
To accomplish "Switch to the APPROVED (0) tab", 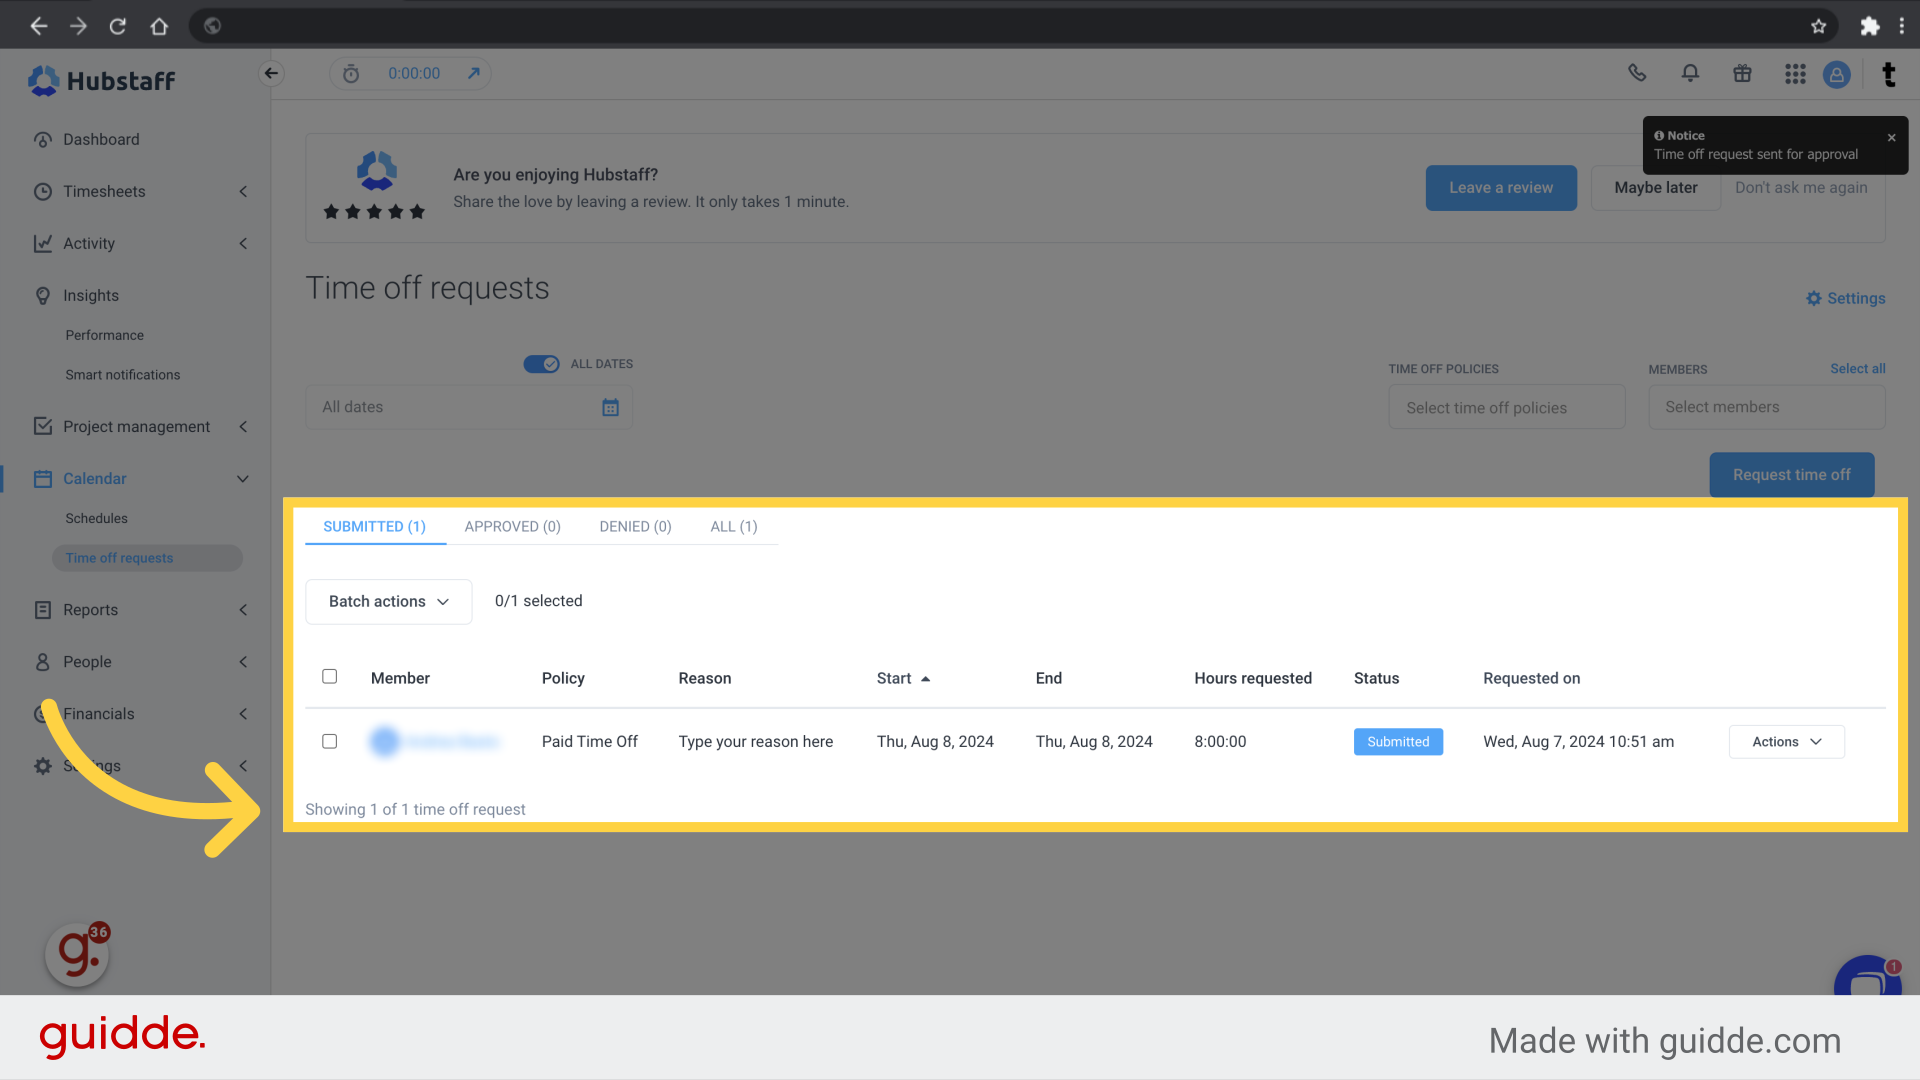I will [512, 526].
